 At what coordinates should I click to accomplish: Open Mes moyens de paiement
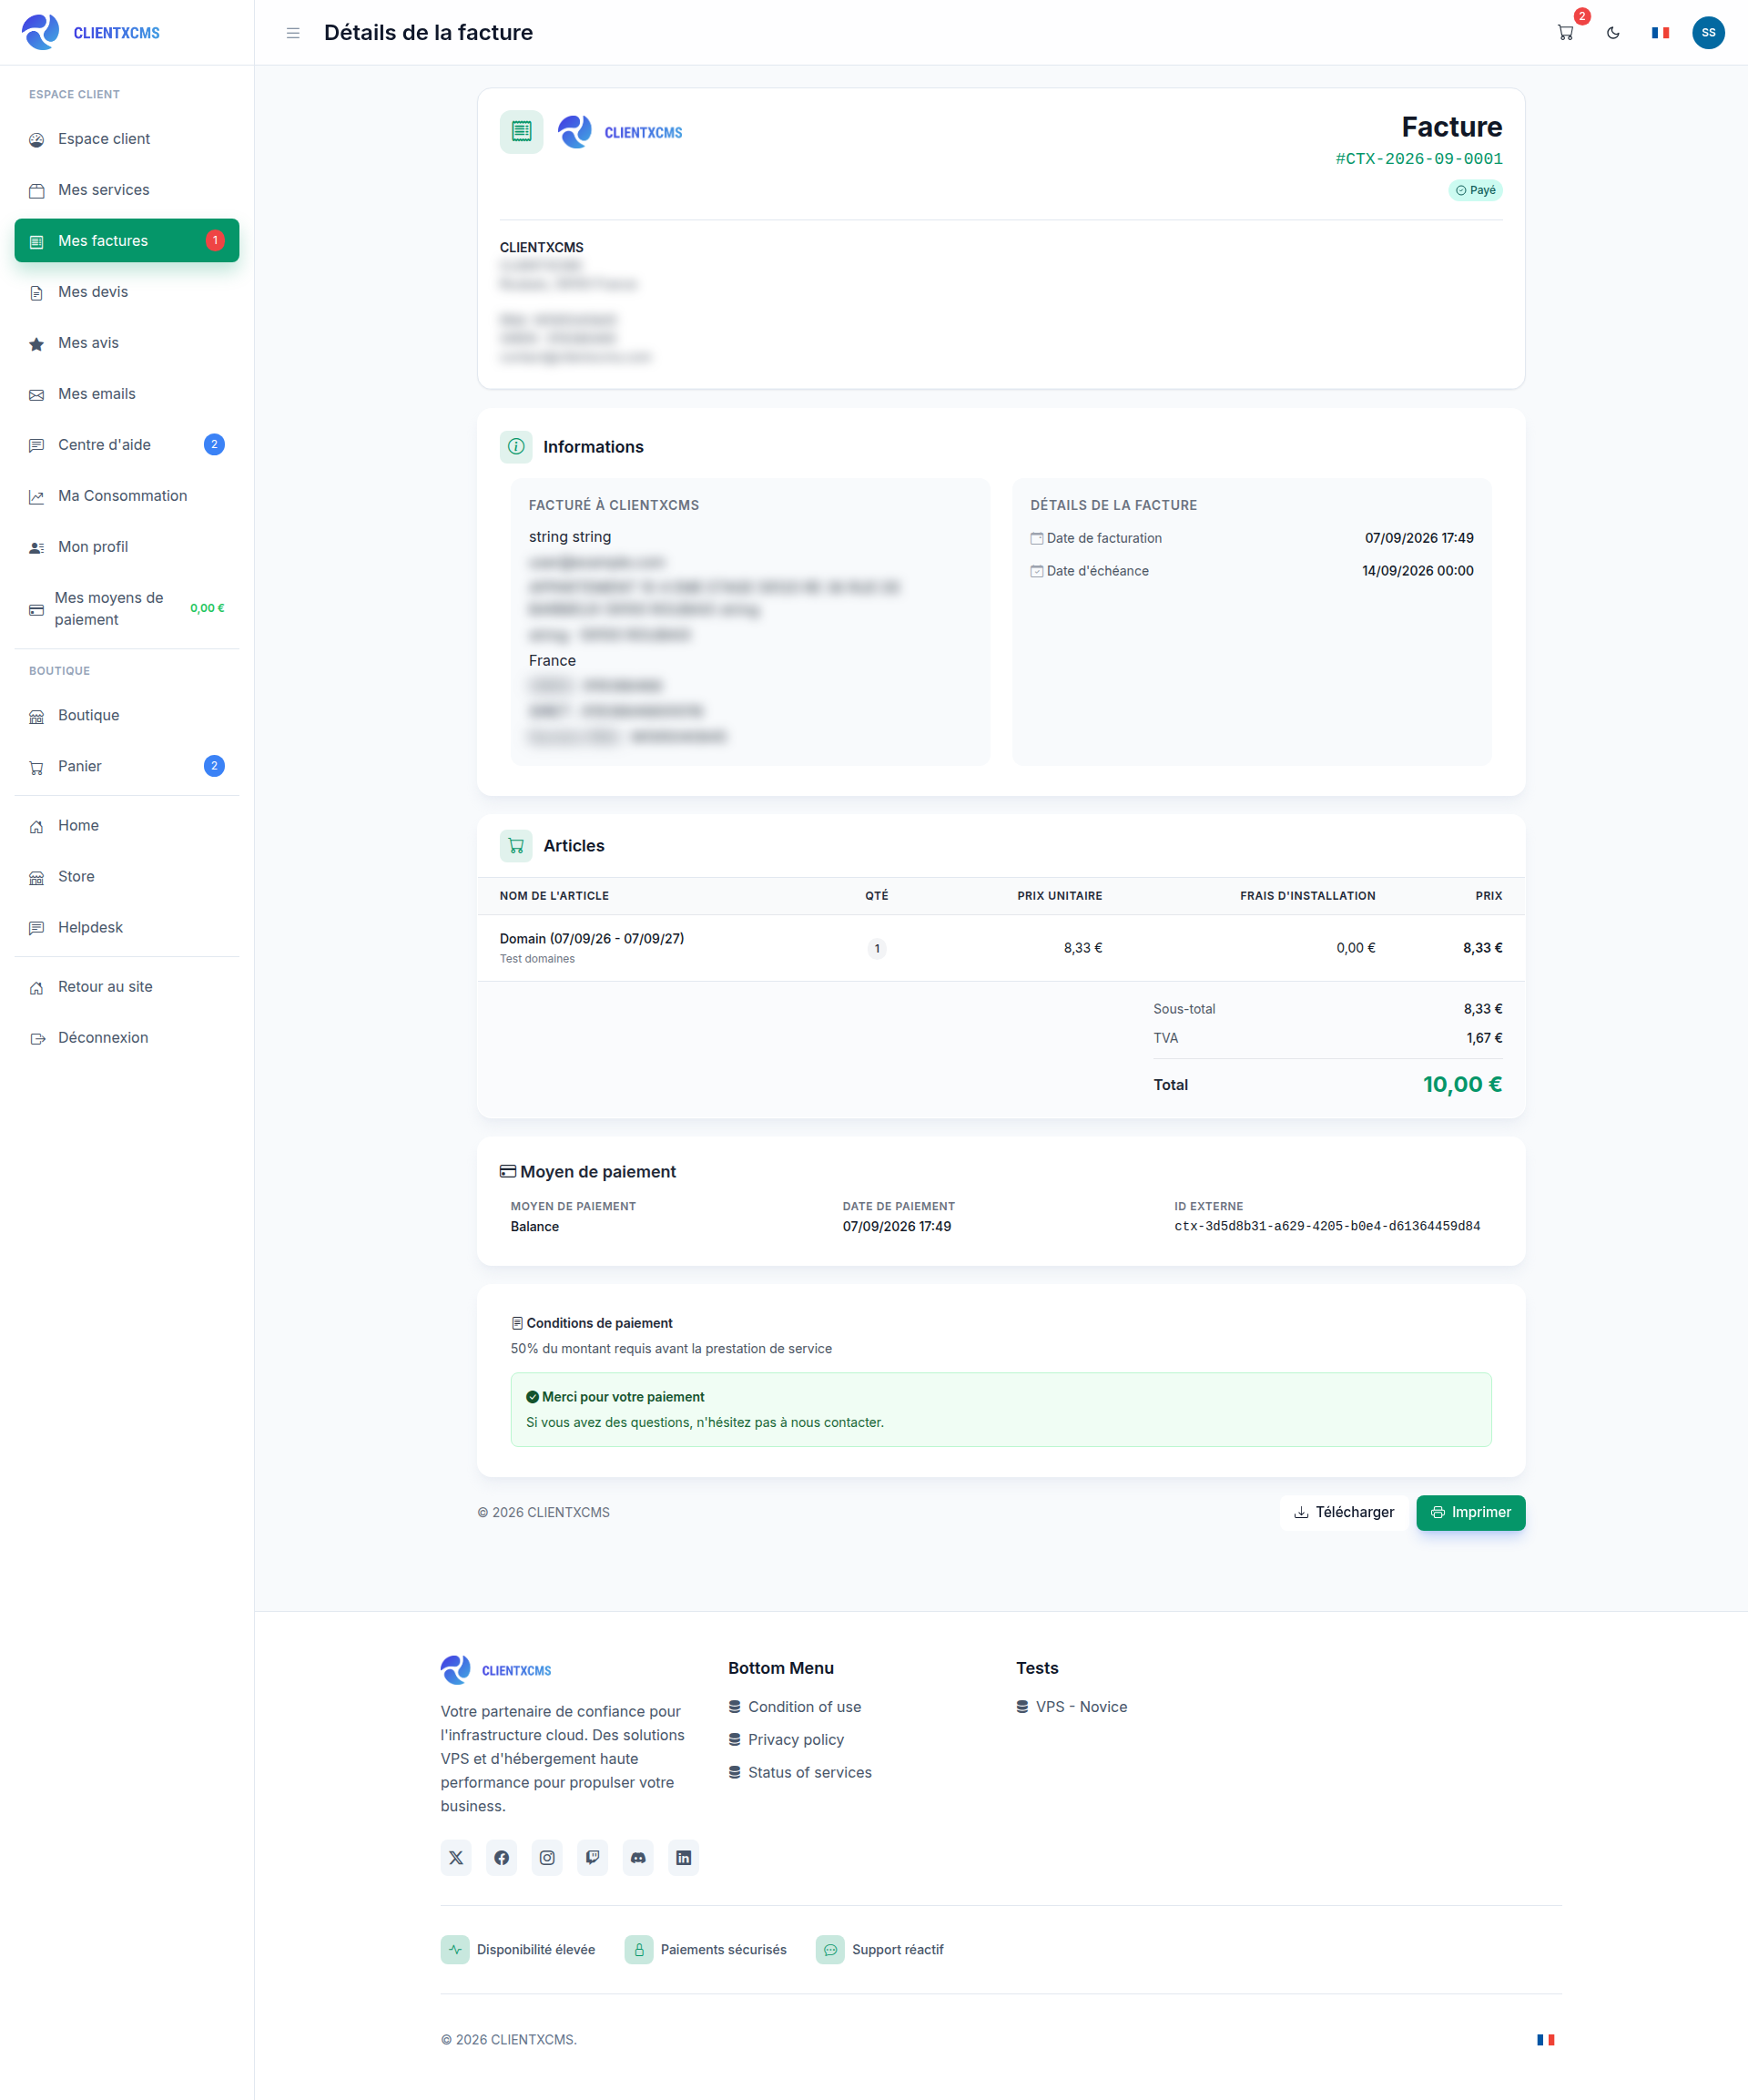tap(127, 609)
